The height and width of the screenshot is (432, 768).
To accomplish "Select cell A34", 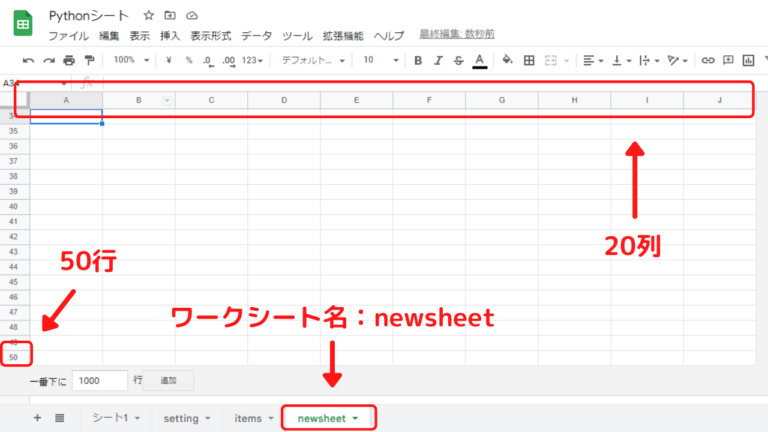I will point(66,117).
